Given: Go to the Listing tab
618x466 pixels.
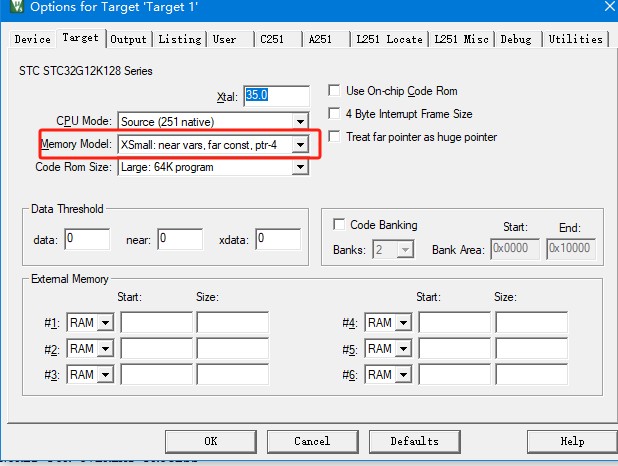Looking at the screenshot, I should (x=180, y=39).
